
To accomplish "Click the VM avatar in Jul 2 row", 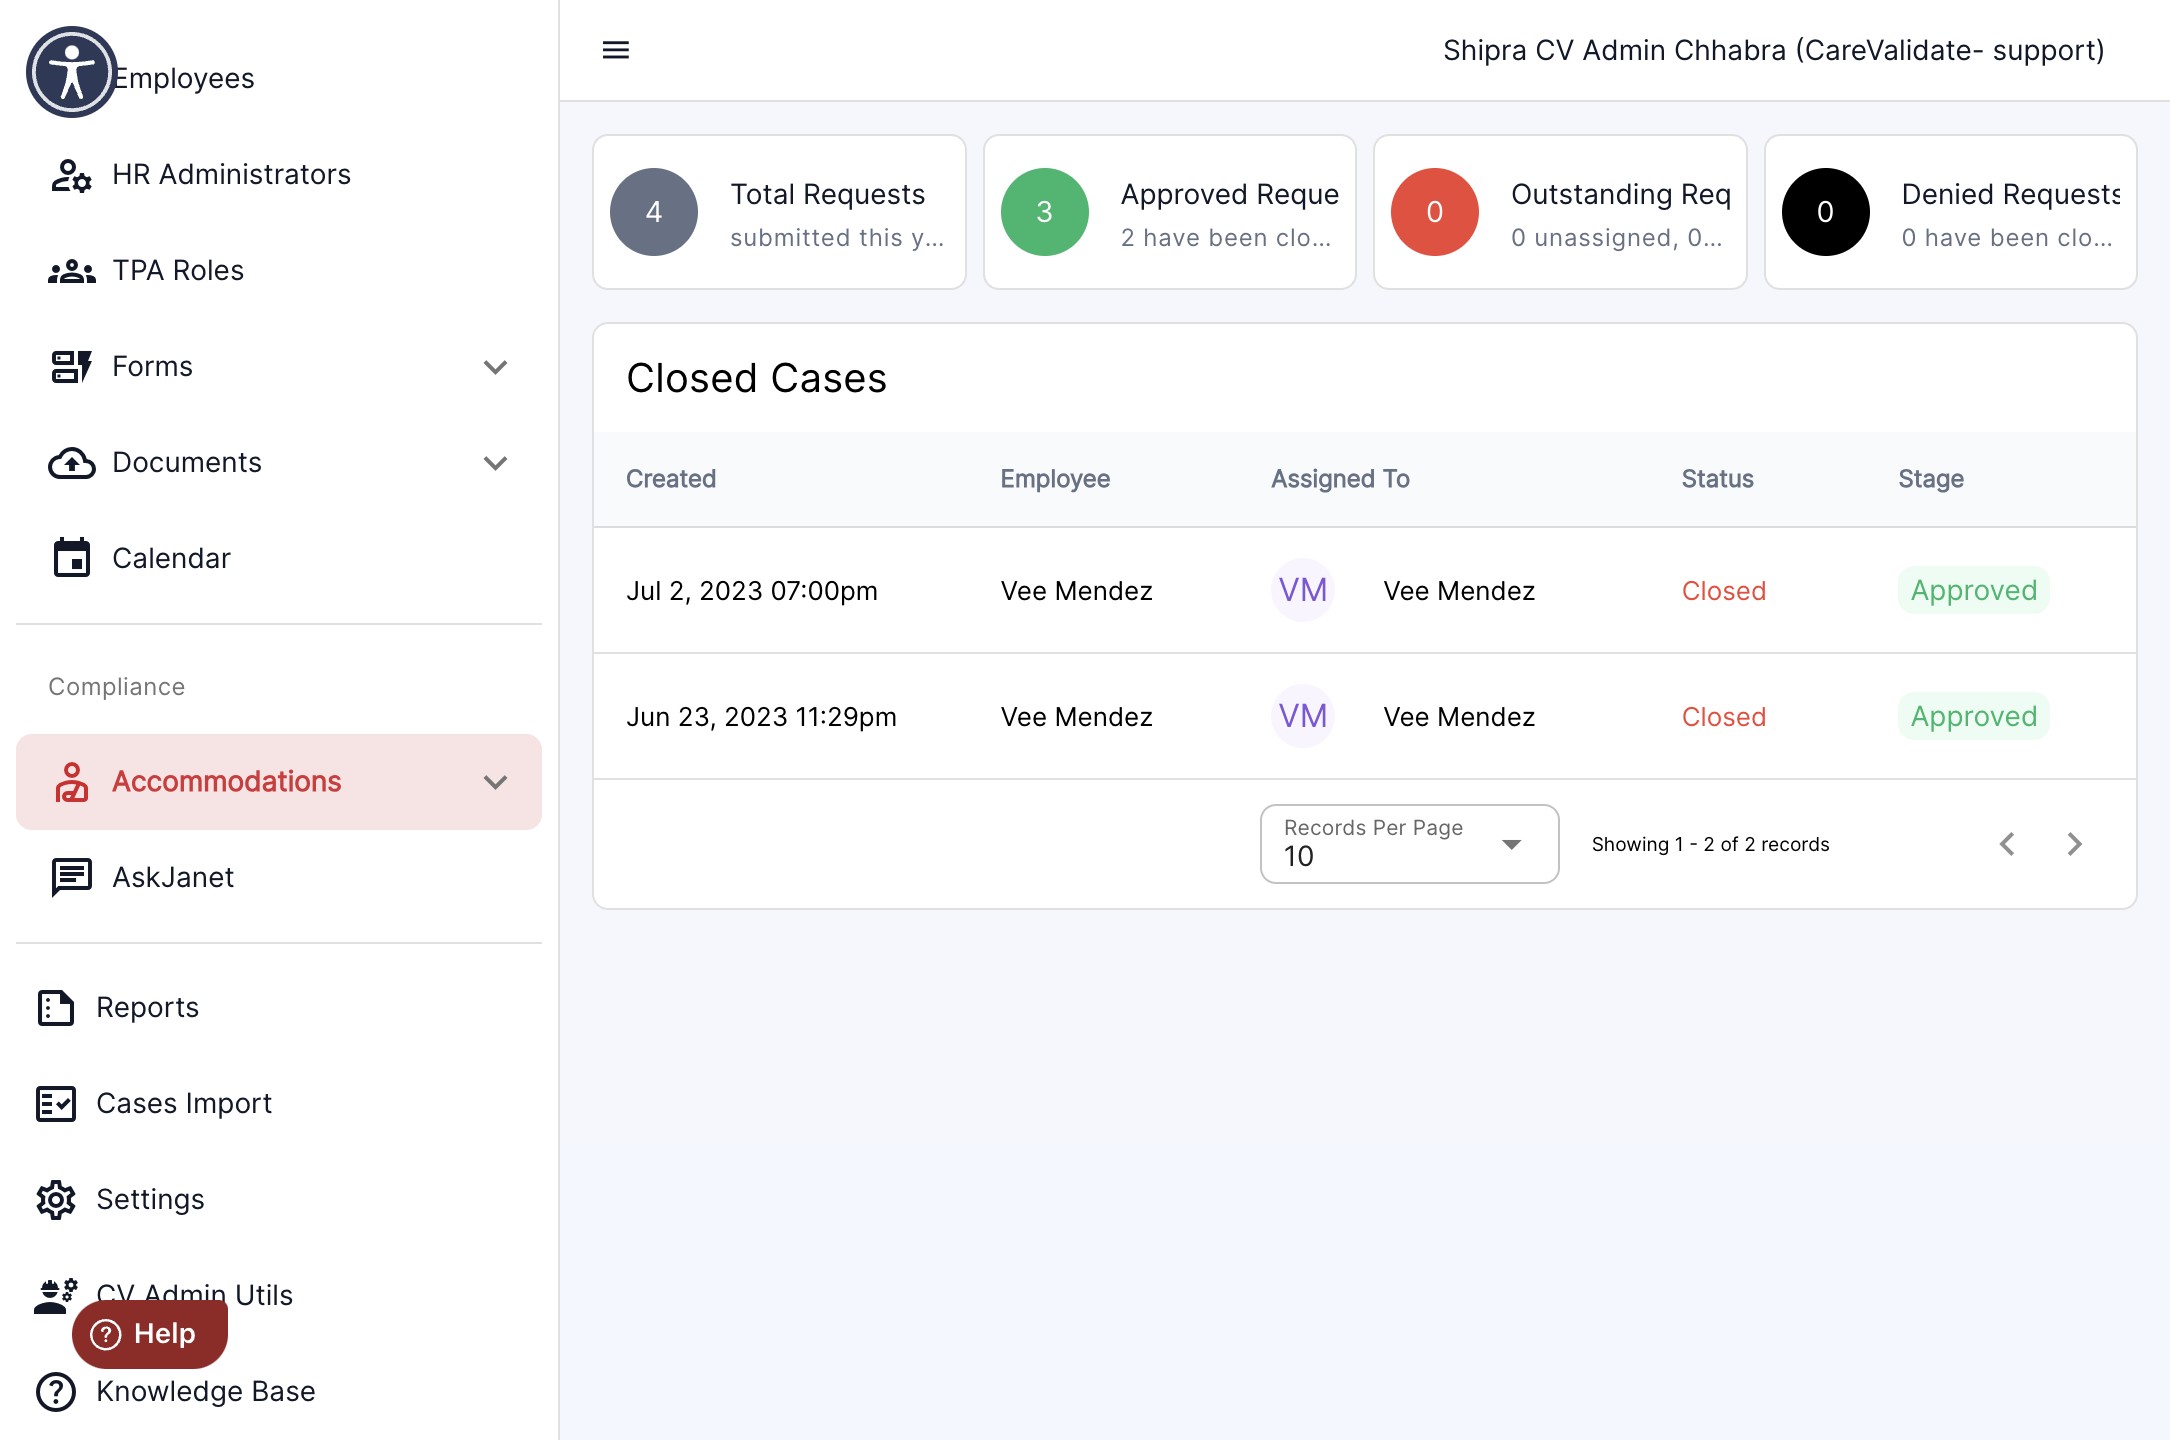I will 1303,590.
